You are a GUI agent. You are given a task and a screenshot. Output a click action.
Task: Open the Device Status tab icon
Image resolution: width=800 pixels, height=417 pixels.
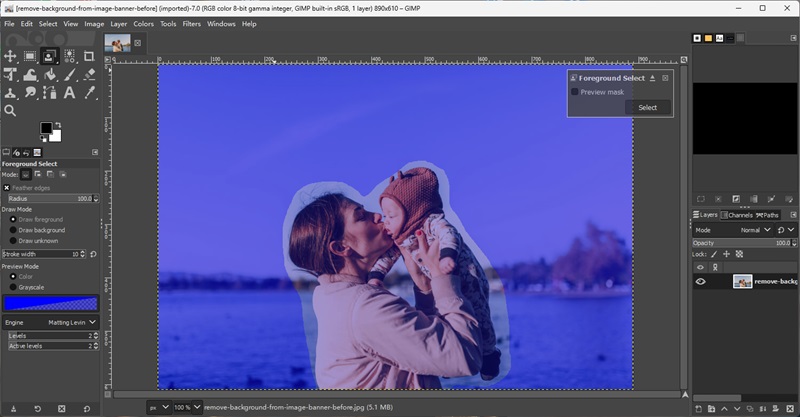16,152
